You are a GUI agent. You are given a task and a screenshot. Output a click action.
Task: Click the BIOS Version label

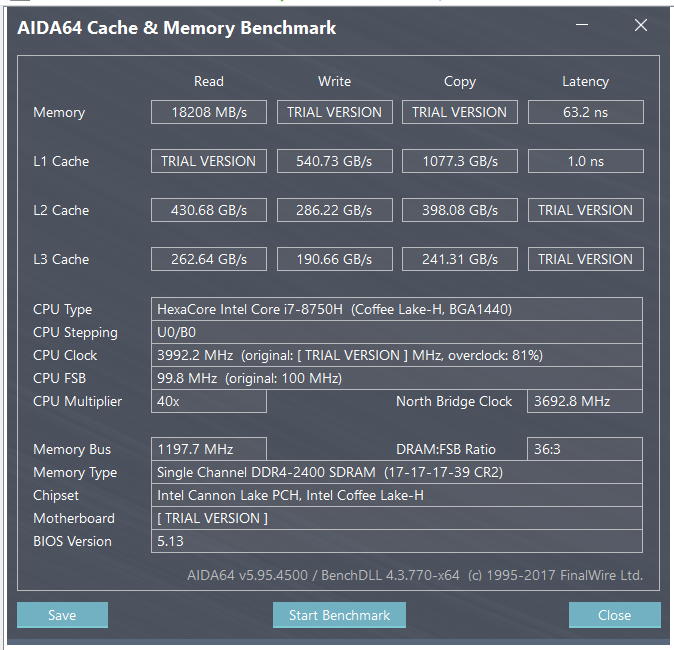click(72, 541)
